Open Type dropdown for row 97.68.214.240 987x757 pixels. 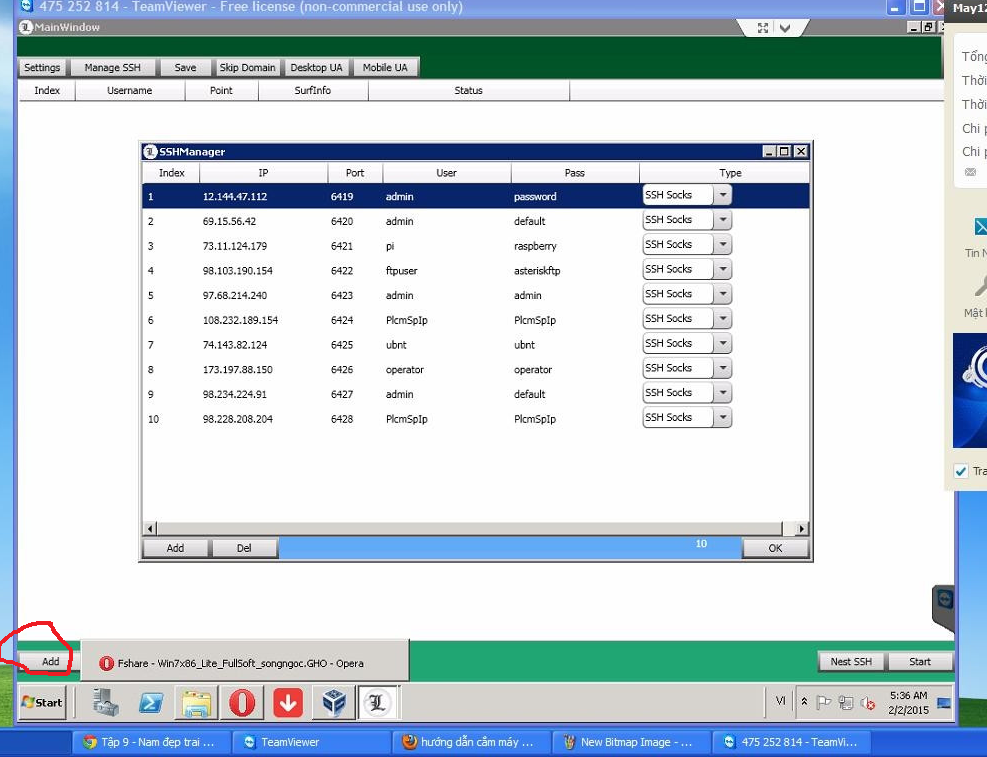point(723,294)
